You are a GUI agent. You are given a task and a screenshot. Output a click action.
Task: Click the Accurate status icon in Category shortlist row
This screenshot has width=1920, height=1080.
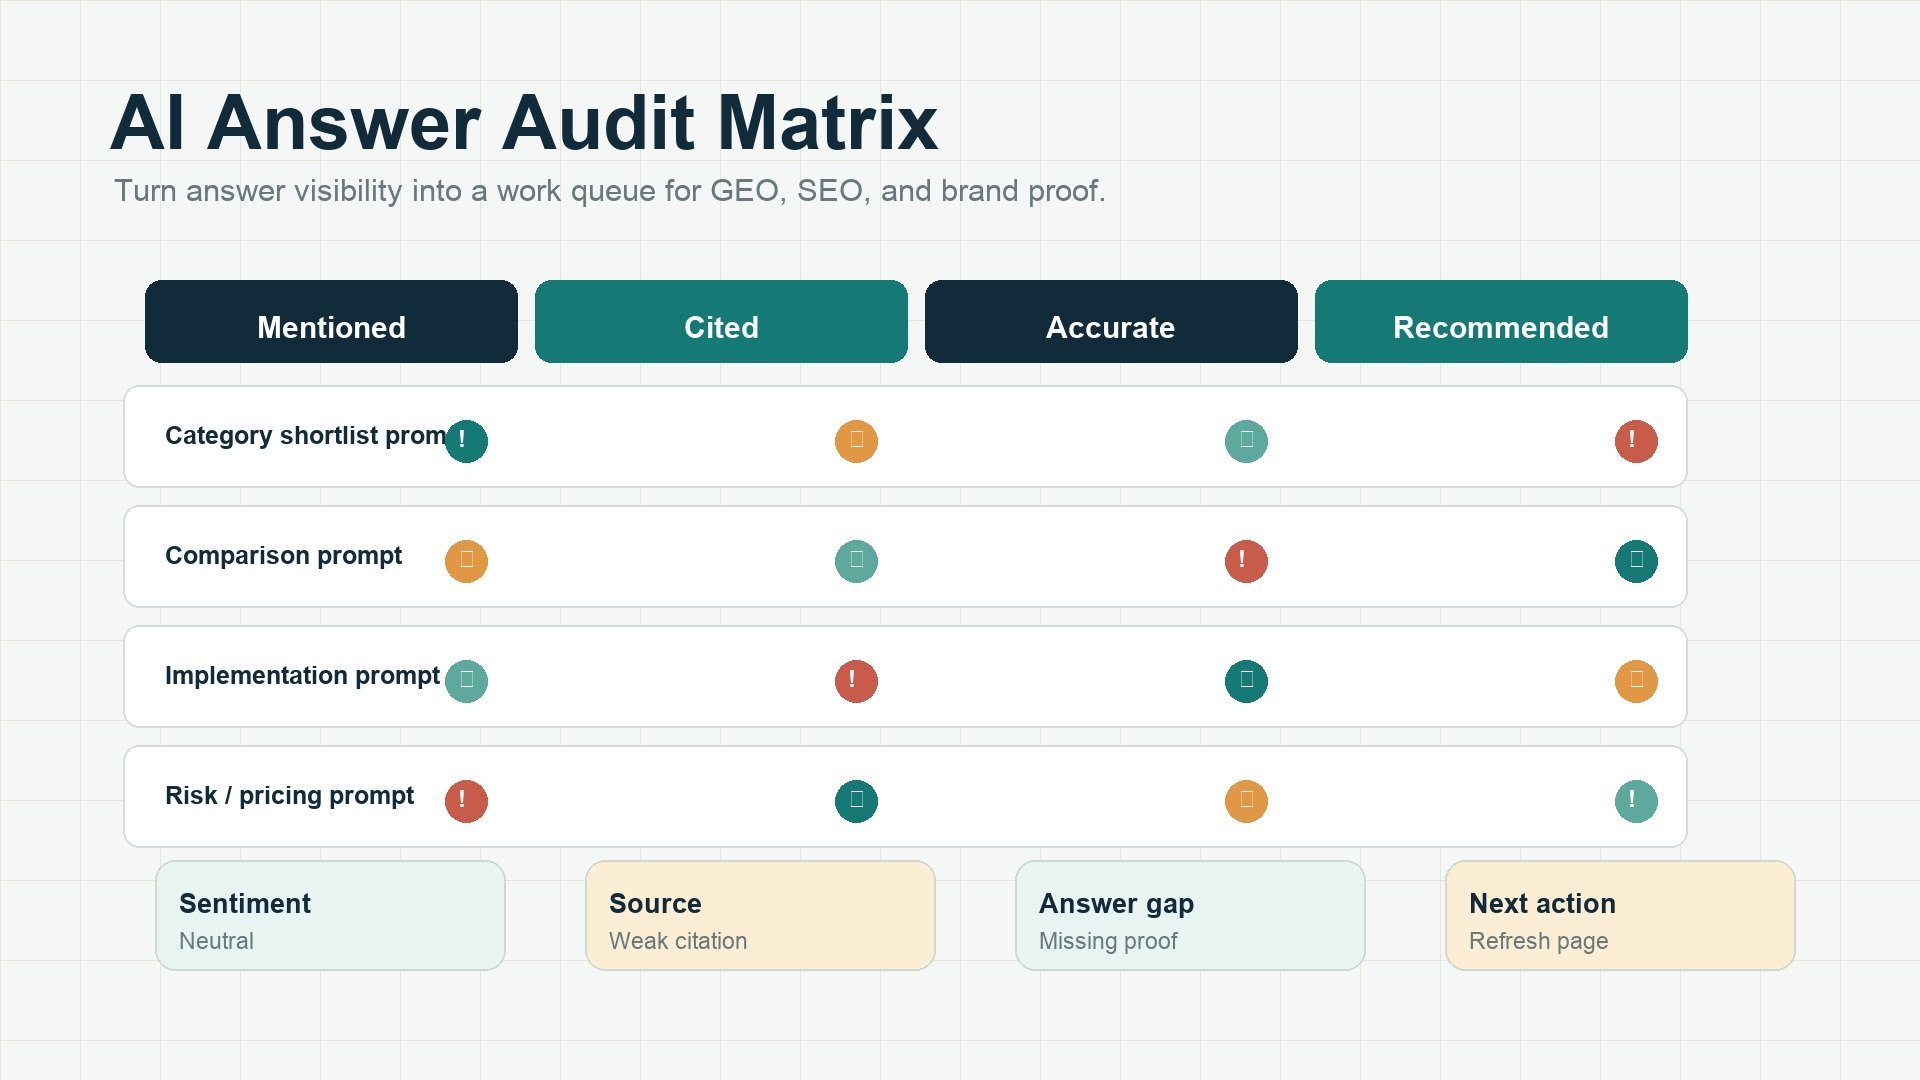pyautogui.click(x=1246, y=441)
